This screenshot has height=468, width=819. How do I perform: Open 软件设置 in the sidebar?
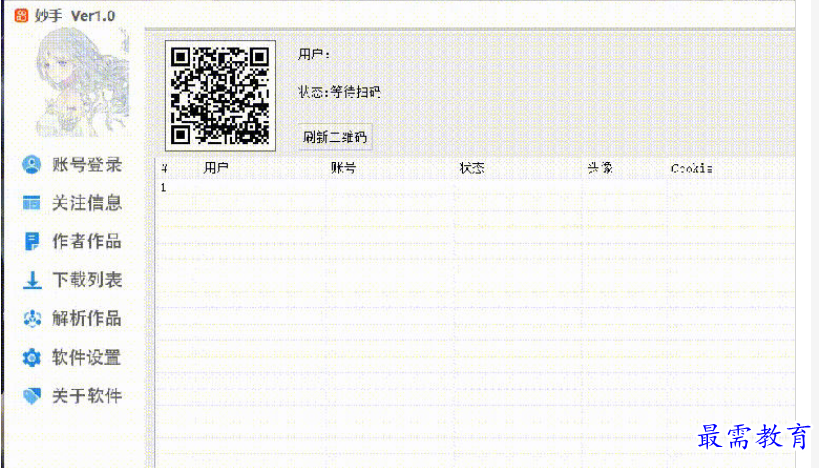coord(72,357)
